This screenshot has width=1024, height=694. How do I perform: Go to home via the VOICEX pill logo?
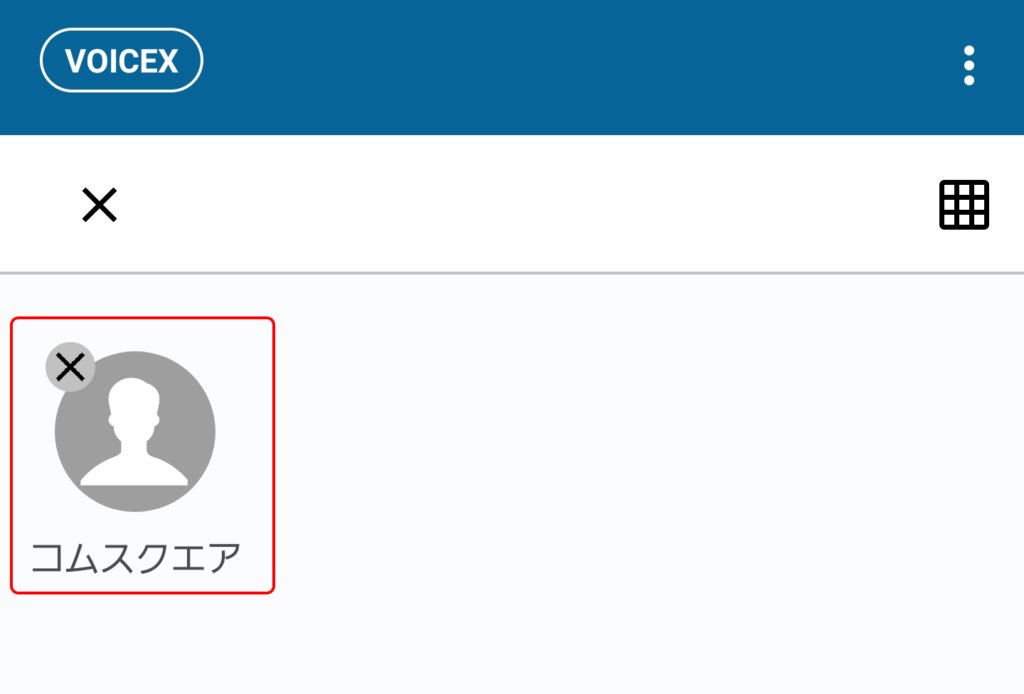(121, 61)
